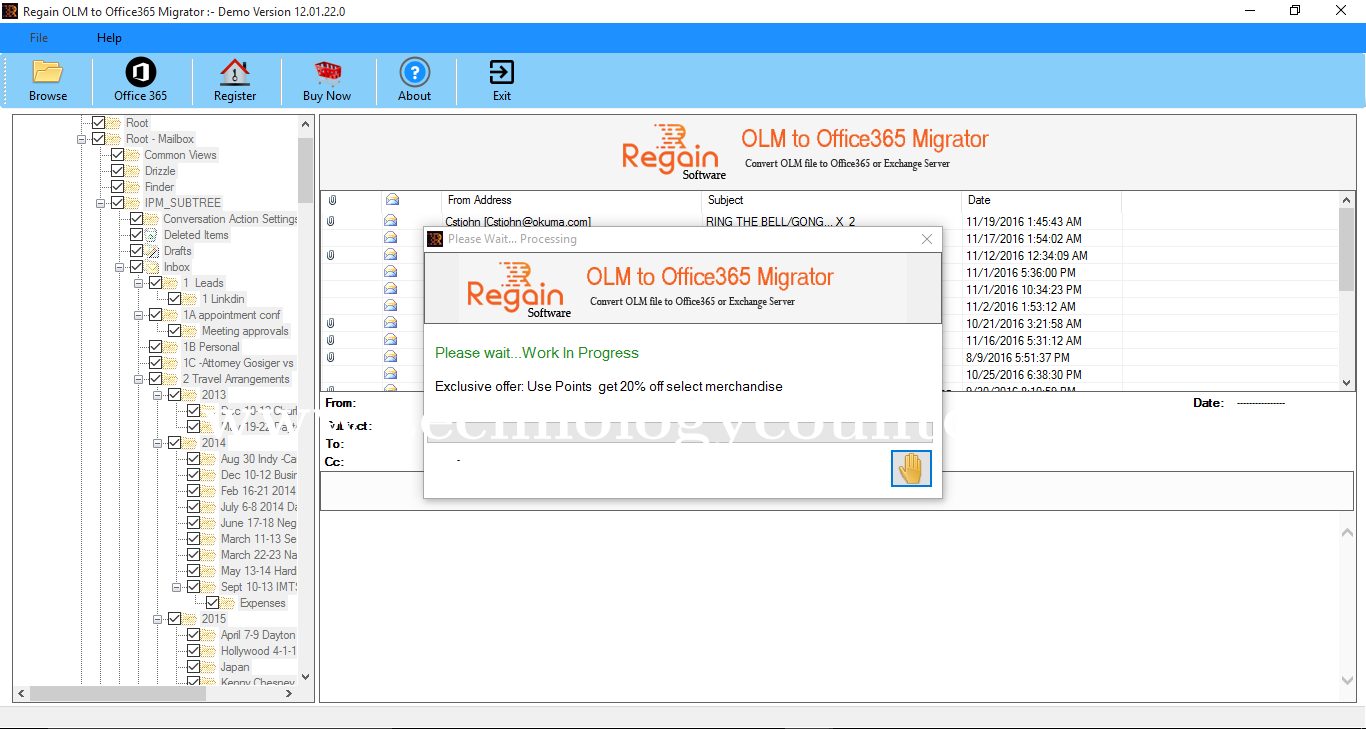Collapse the IPM_SUBTREE node
The image size is (1366, 729).
tap(101, 203)
